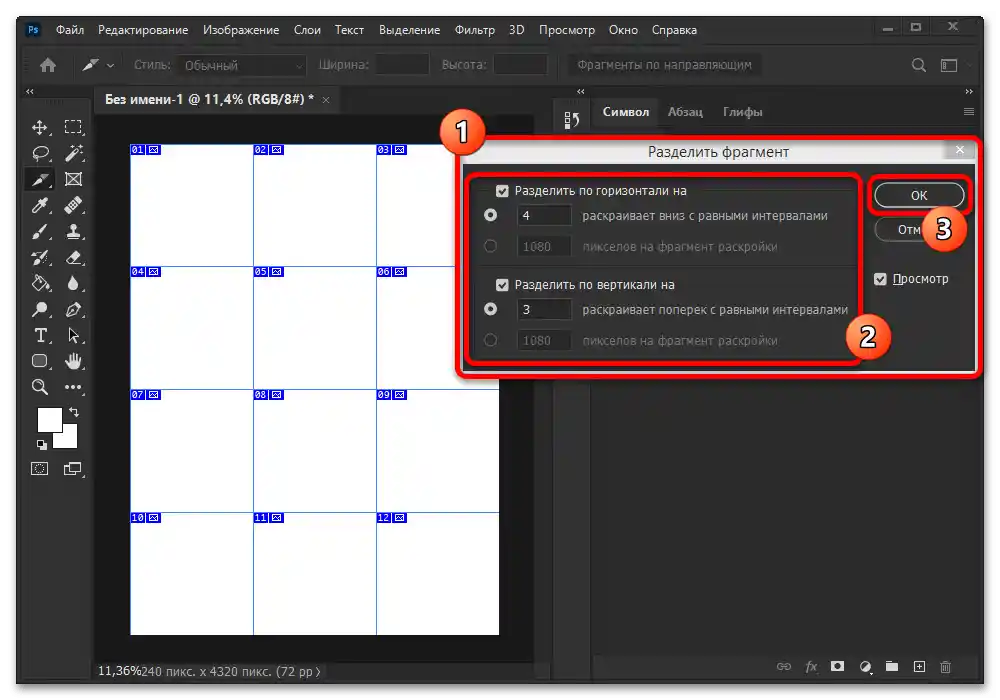Screen dimensions: 1000x700
Task: Open the Файл menu
Action: click(x=70, y=30)
